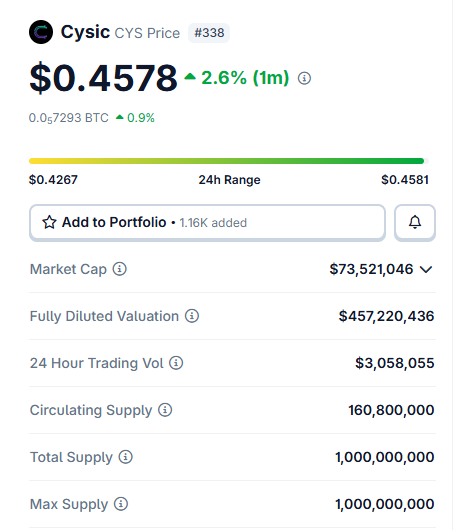Click the BTC price conversion text

point(69,118)
